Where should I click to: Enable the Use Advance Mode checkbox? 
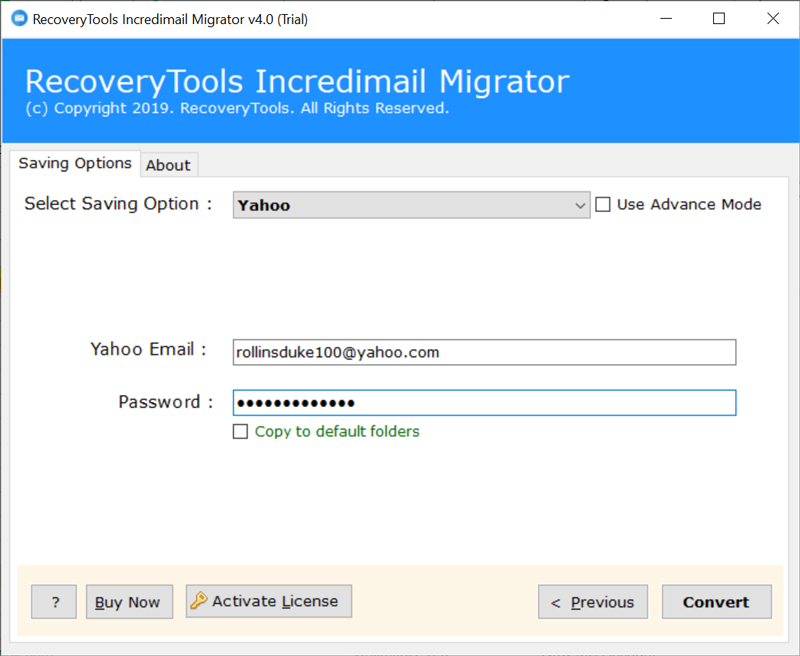click(x=603, y=205)
